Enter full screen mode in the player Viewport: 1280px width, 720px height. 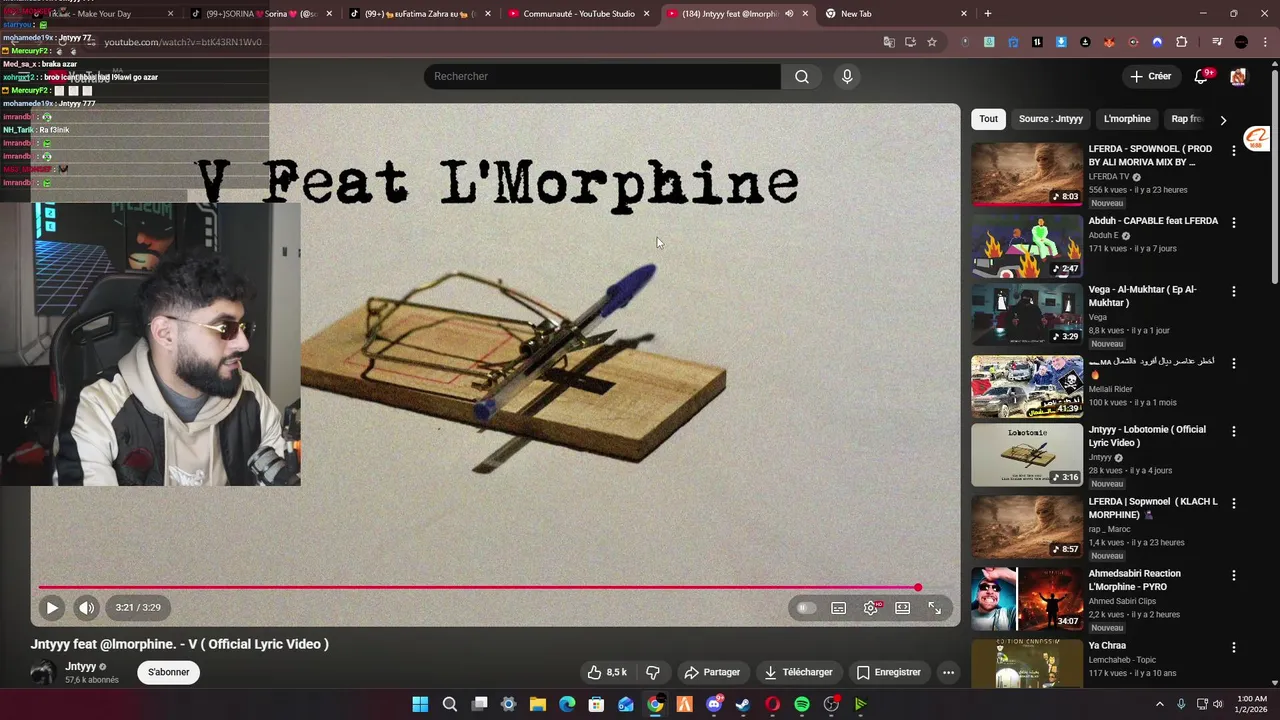935,608
